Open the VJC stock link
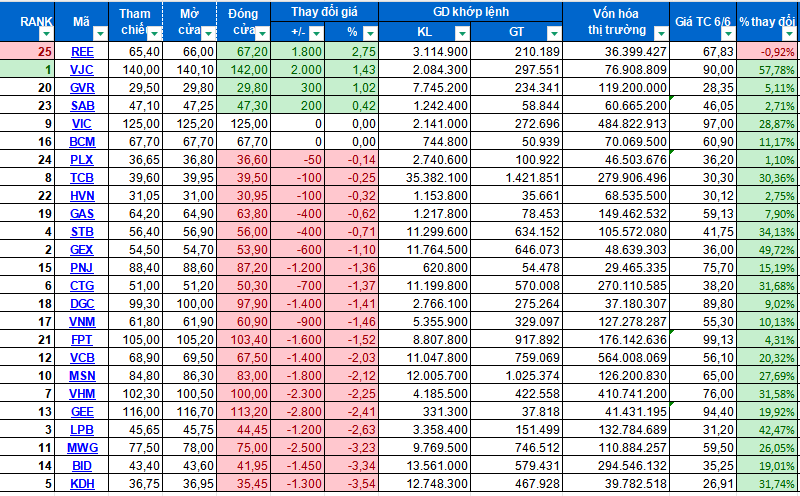This screenshot has height=496, width=800. pyautogui.click(x=82, y=70)
